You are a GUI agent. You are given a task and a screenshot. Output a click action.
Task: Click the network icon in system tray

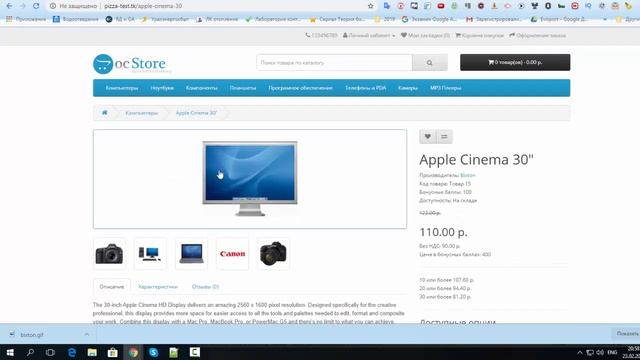click(x=590, y=352)
